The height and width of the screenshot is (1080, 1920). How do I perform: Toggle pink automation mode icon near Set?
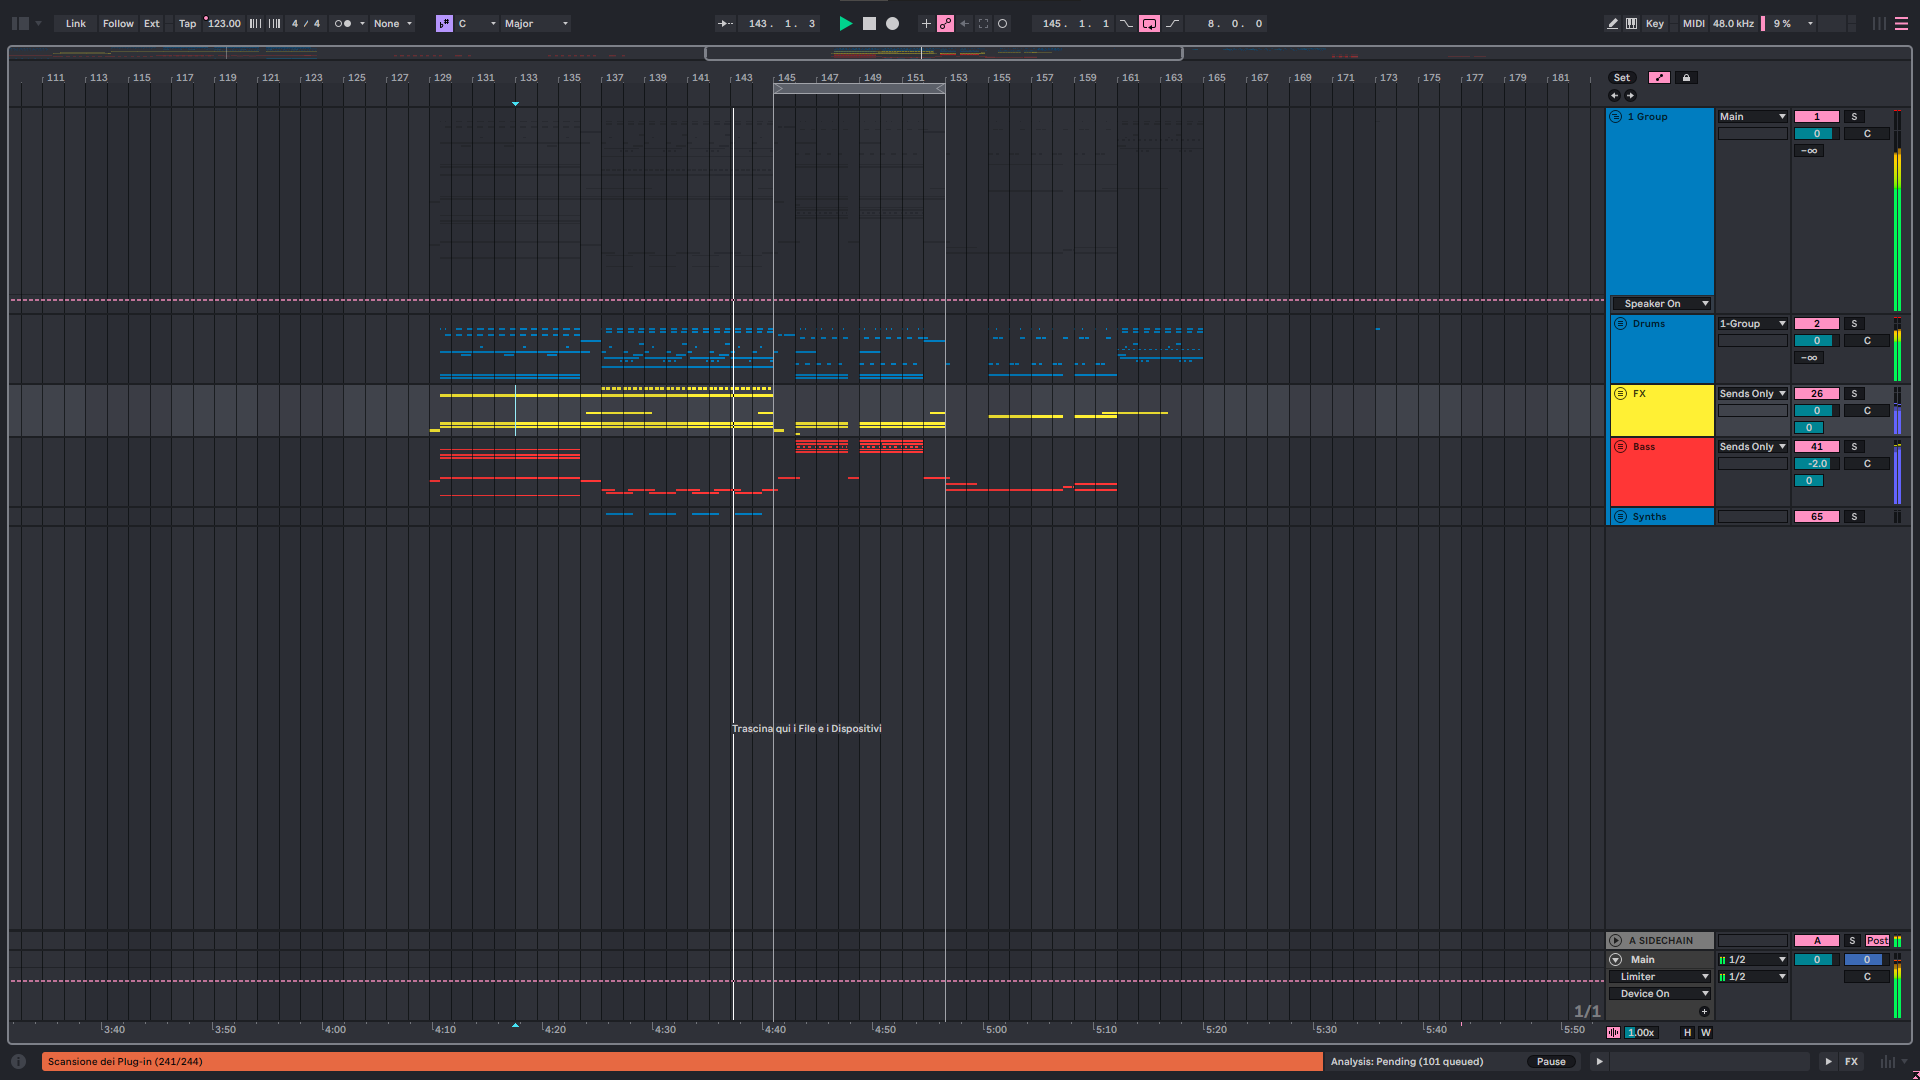[1659, 78]
